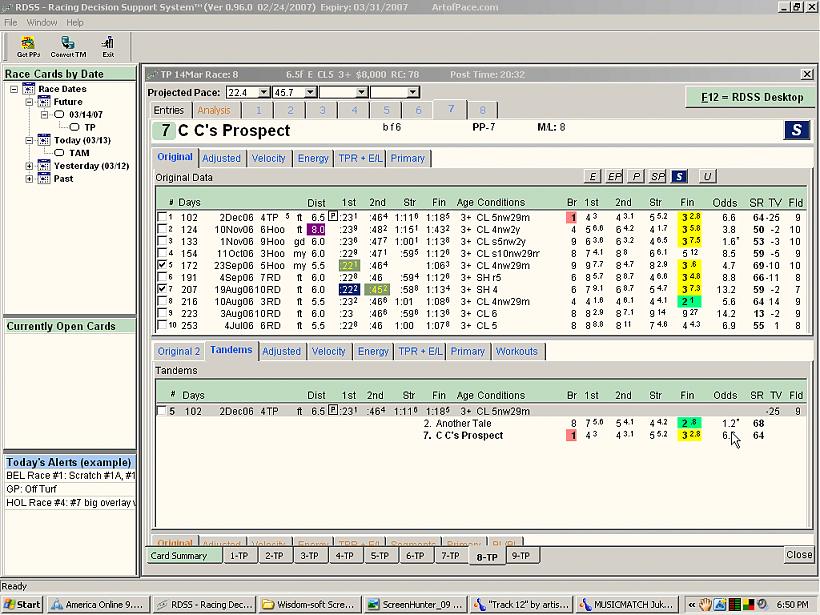
Task: Collapse the Future tree node
Action: click(x=29, y=102)
